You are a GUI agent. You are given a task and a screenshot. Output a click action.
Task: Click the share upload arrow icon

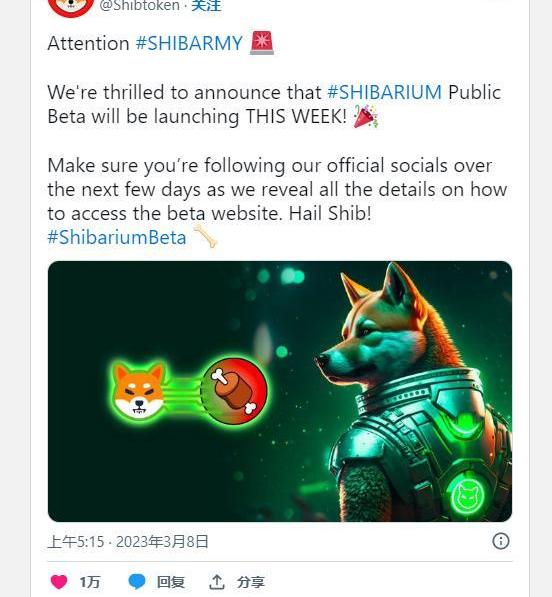coord(216,582)
